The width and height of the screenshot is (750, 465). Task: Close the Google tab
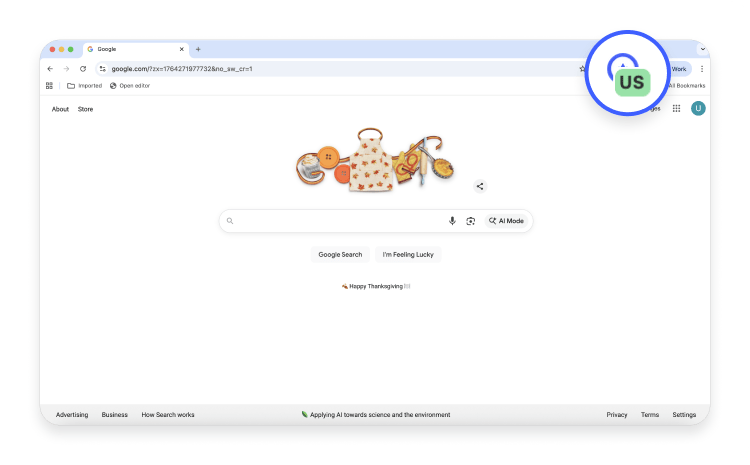click(x=182, y=49)
